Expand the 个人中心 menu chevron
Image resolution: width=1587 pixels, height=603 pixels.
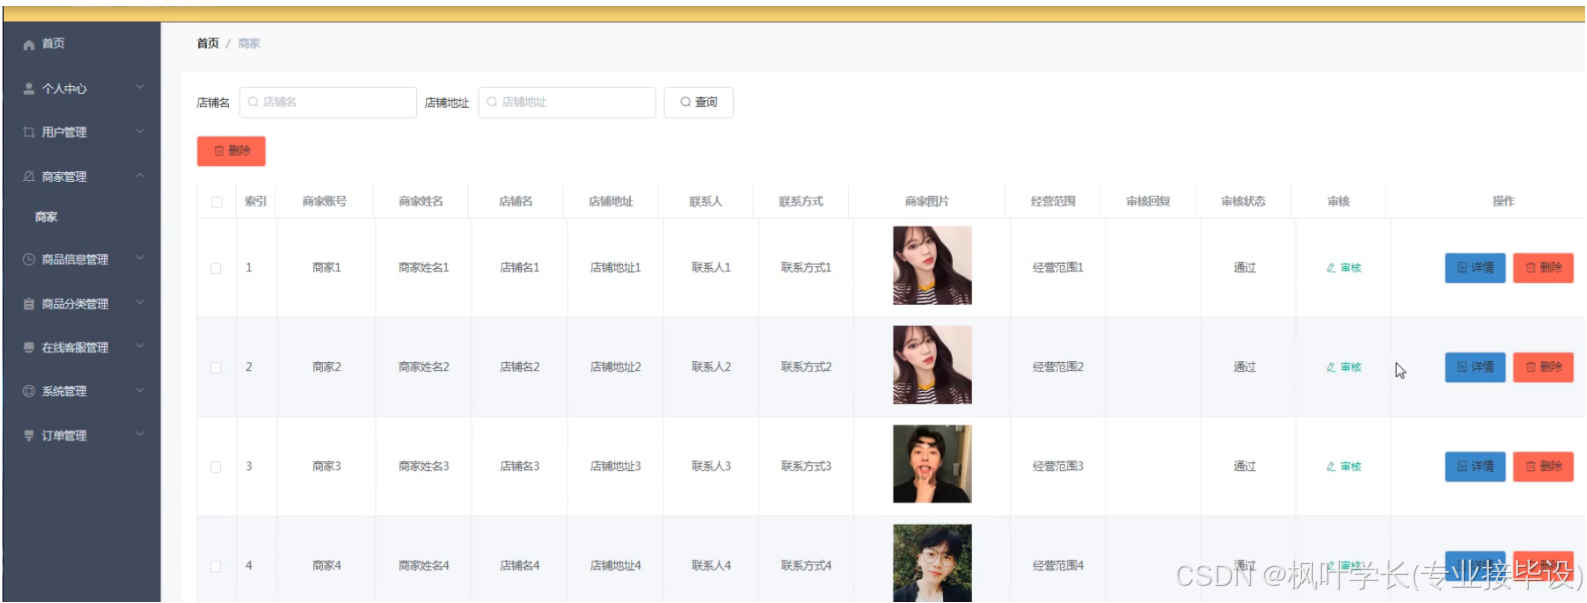pyautogui.click(x=140, y=88)
